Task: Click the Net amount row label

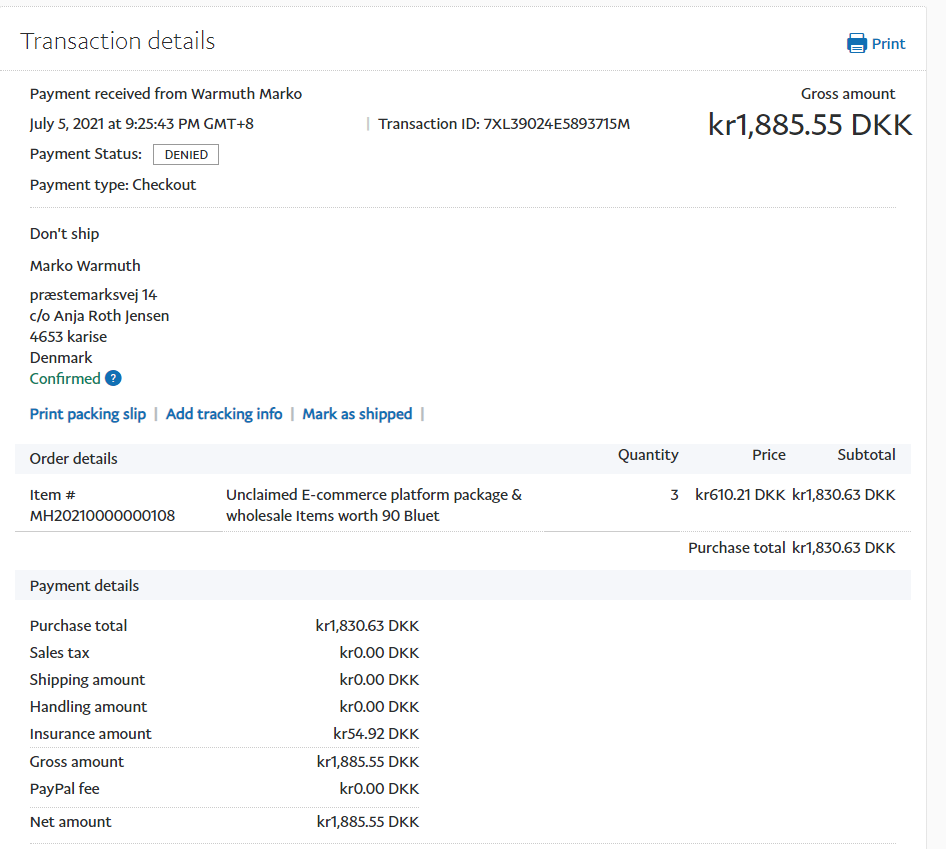Action: pos(71,822)
